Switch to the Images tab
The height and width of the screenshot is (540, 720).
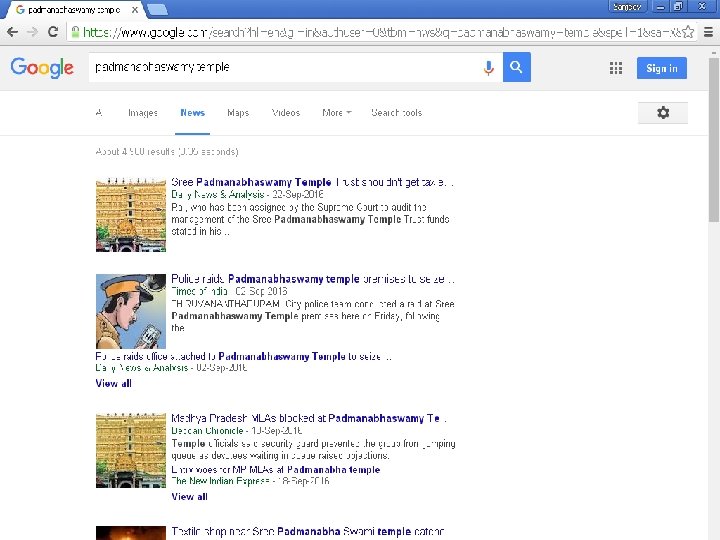[143, 112]
